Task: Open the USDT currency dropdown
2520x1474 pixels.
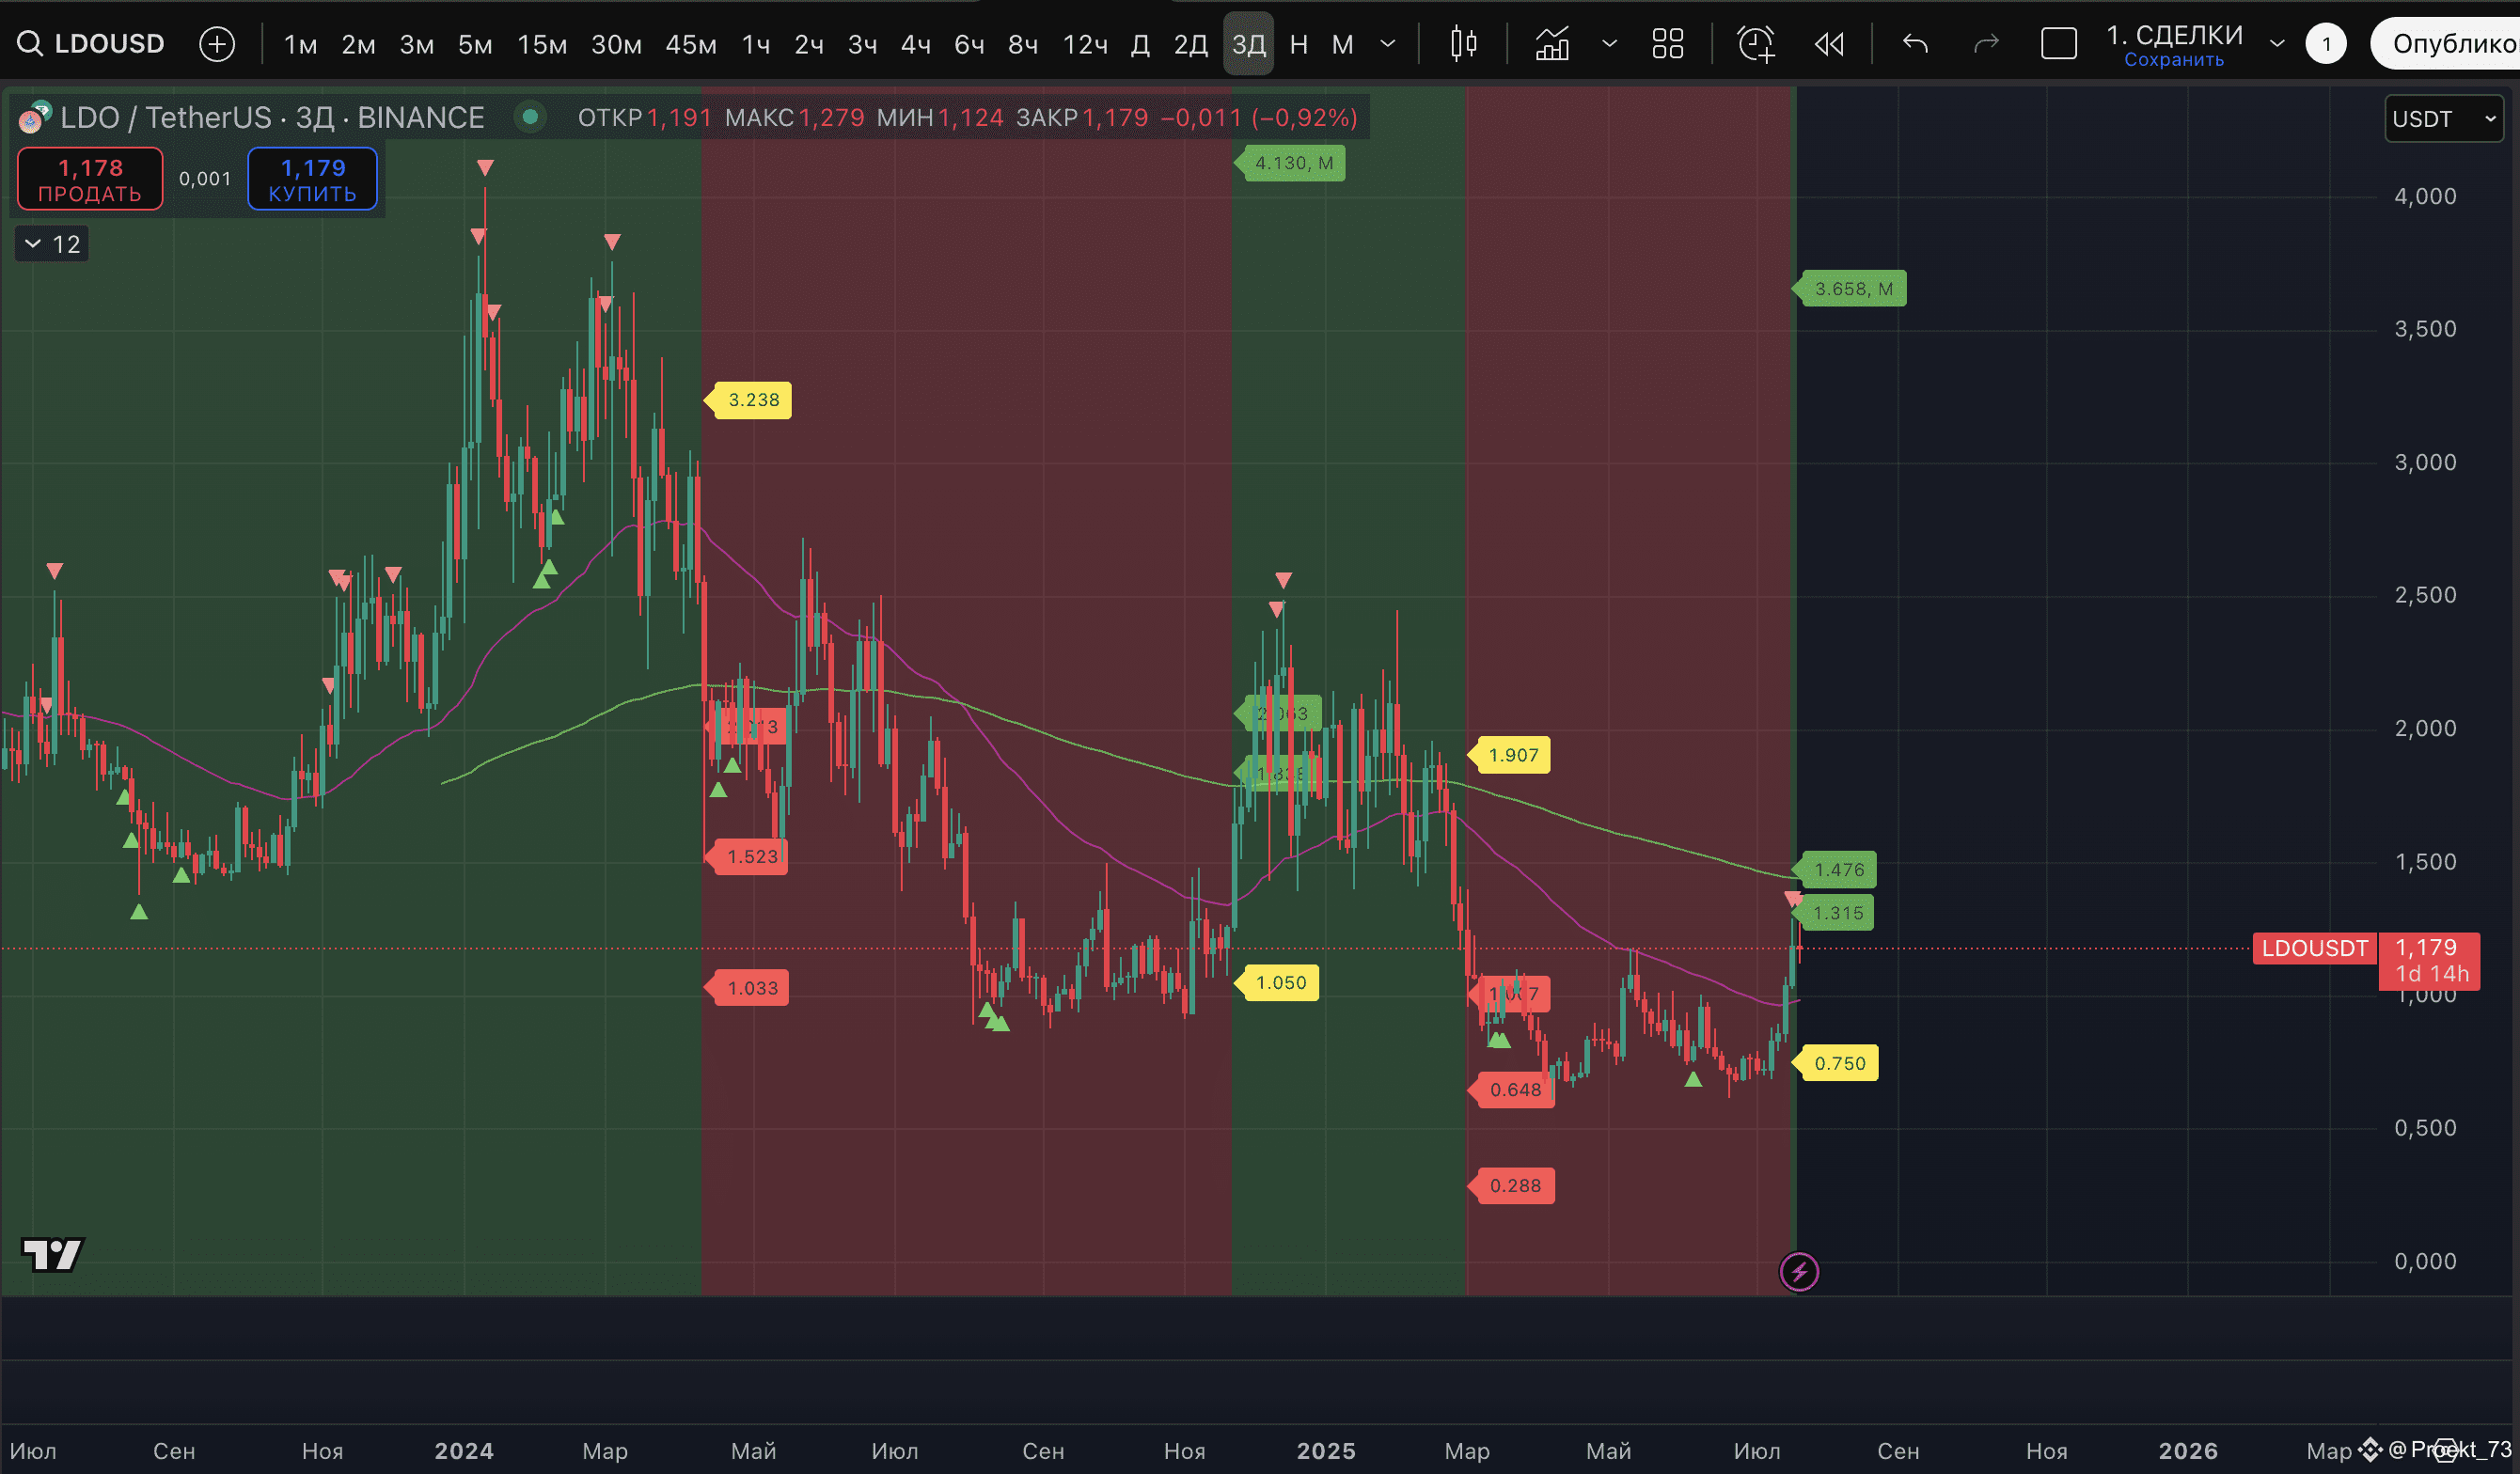Action: point(2443,119)
